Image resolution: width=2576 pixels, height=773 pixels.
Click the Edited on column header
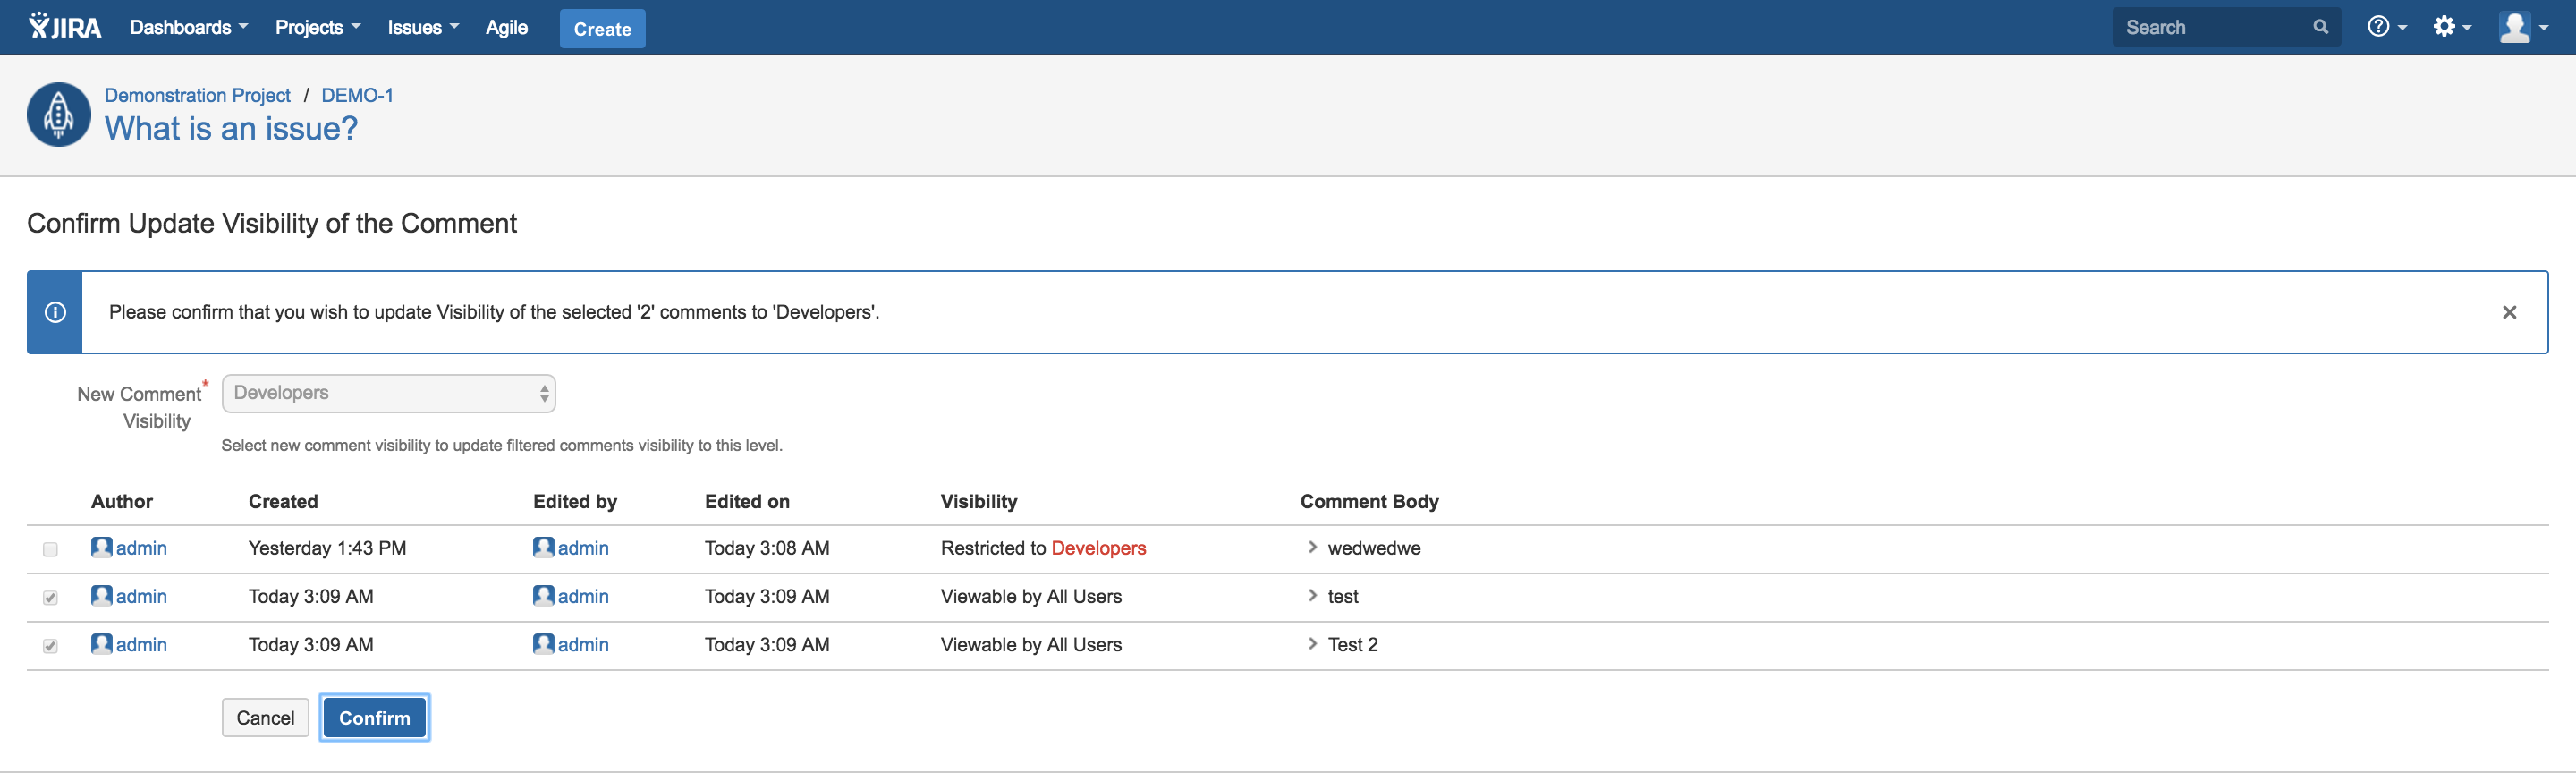(x=747, y=501)
